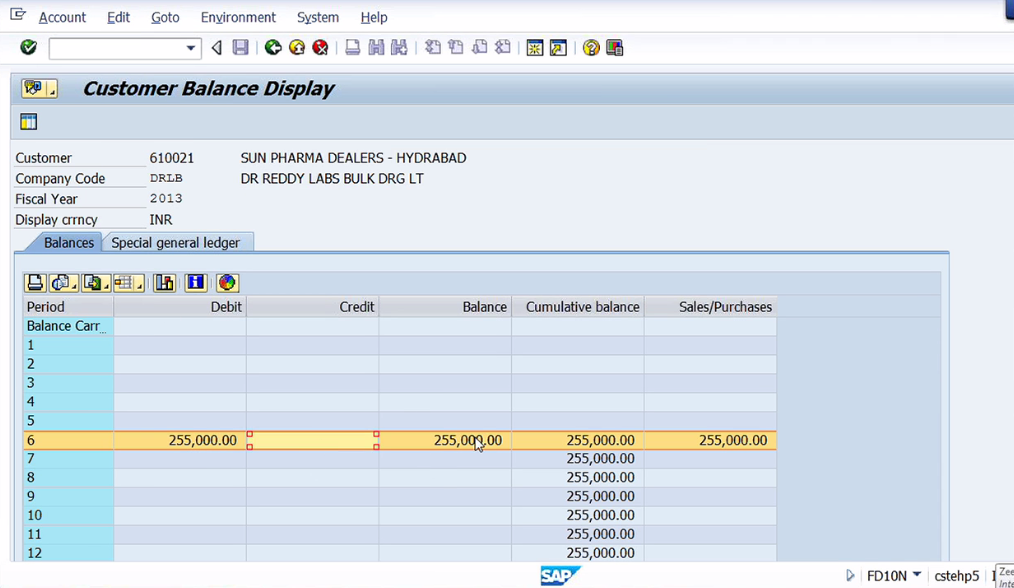The image size is (1014, 588).
Task: Click the Balance column header
Action: [445, 307]
